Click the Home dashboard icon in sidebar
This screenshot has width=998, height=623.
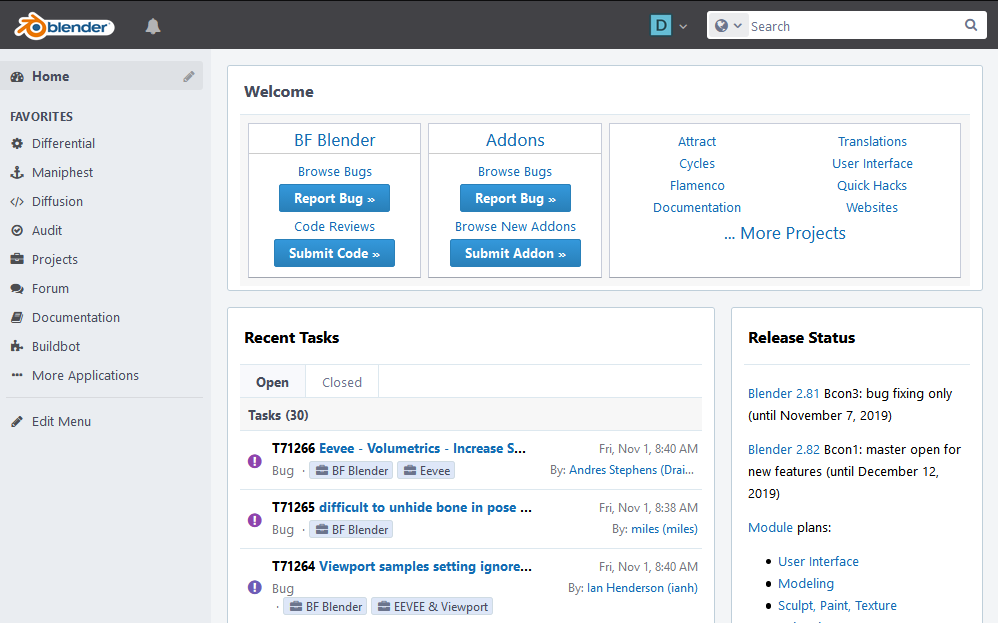(17, 76)
